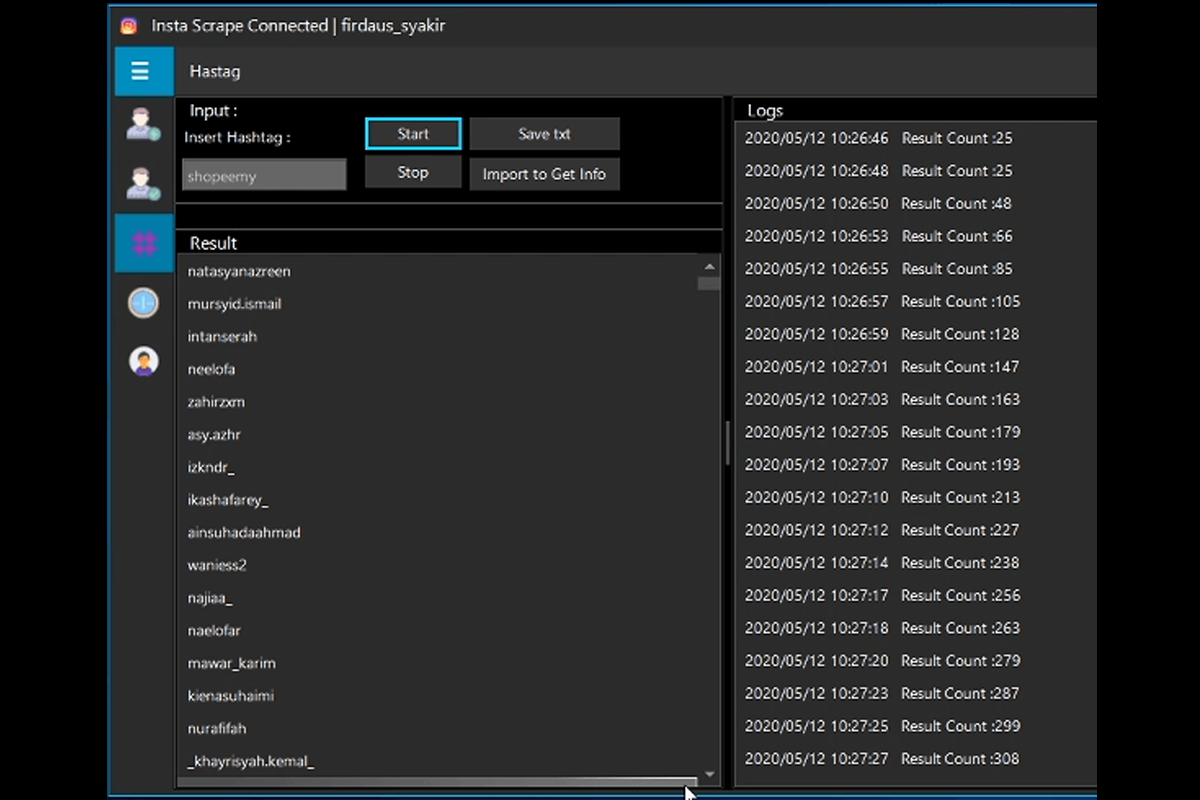Click the log entry with Result Count 279
Viewport: 1200px width, 800px height.
click(x=883, y=661)
